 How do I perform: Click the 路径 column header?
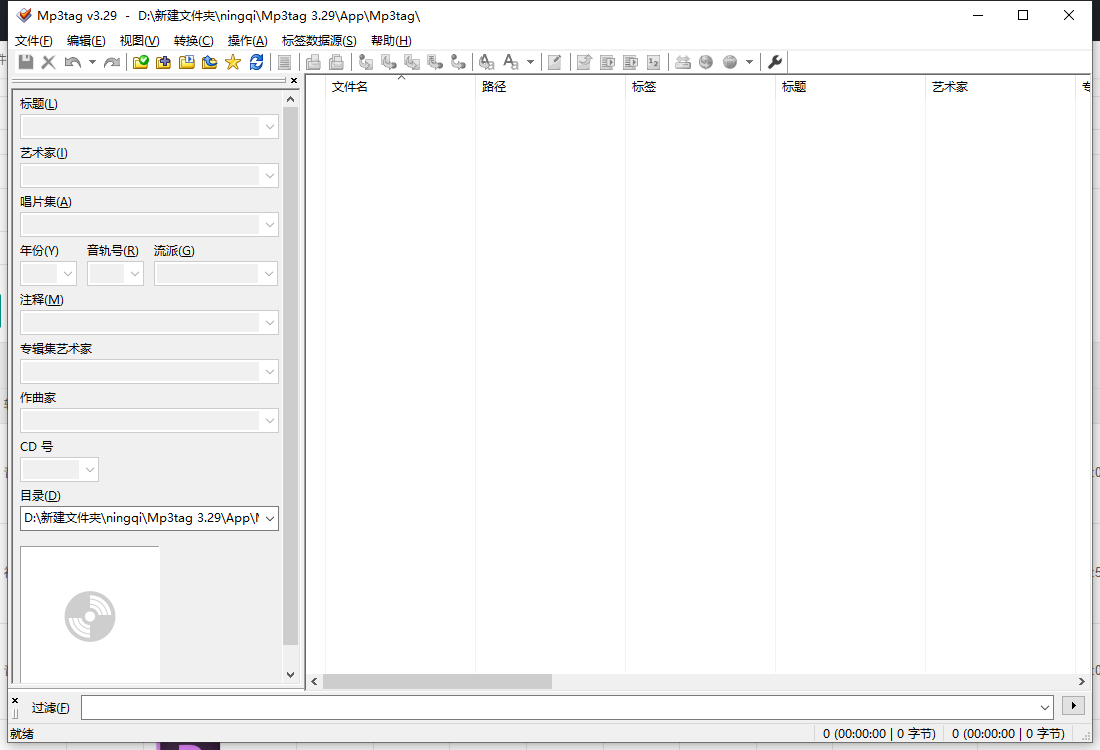pos(550,86)
